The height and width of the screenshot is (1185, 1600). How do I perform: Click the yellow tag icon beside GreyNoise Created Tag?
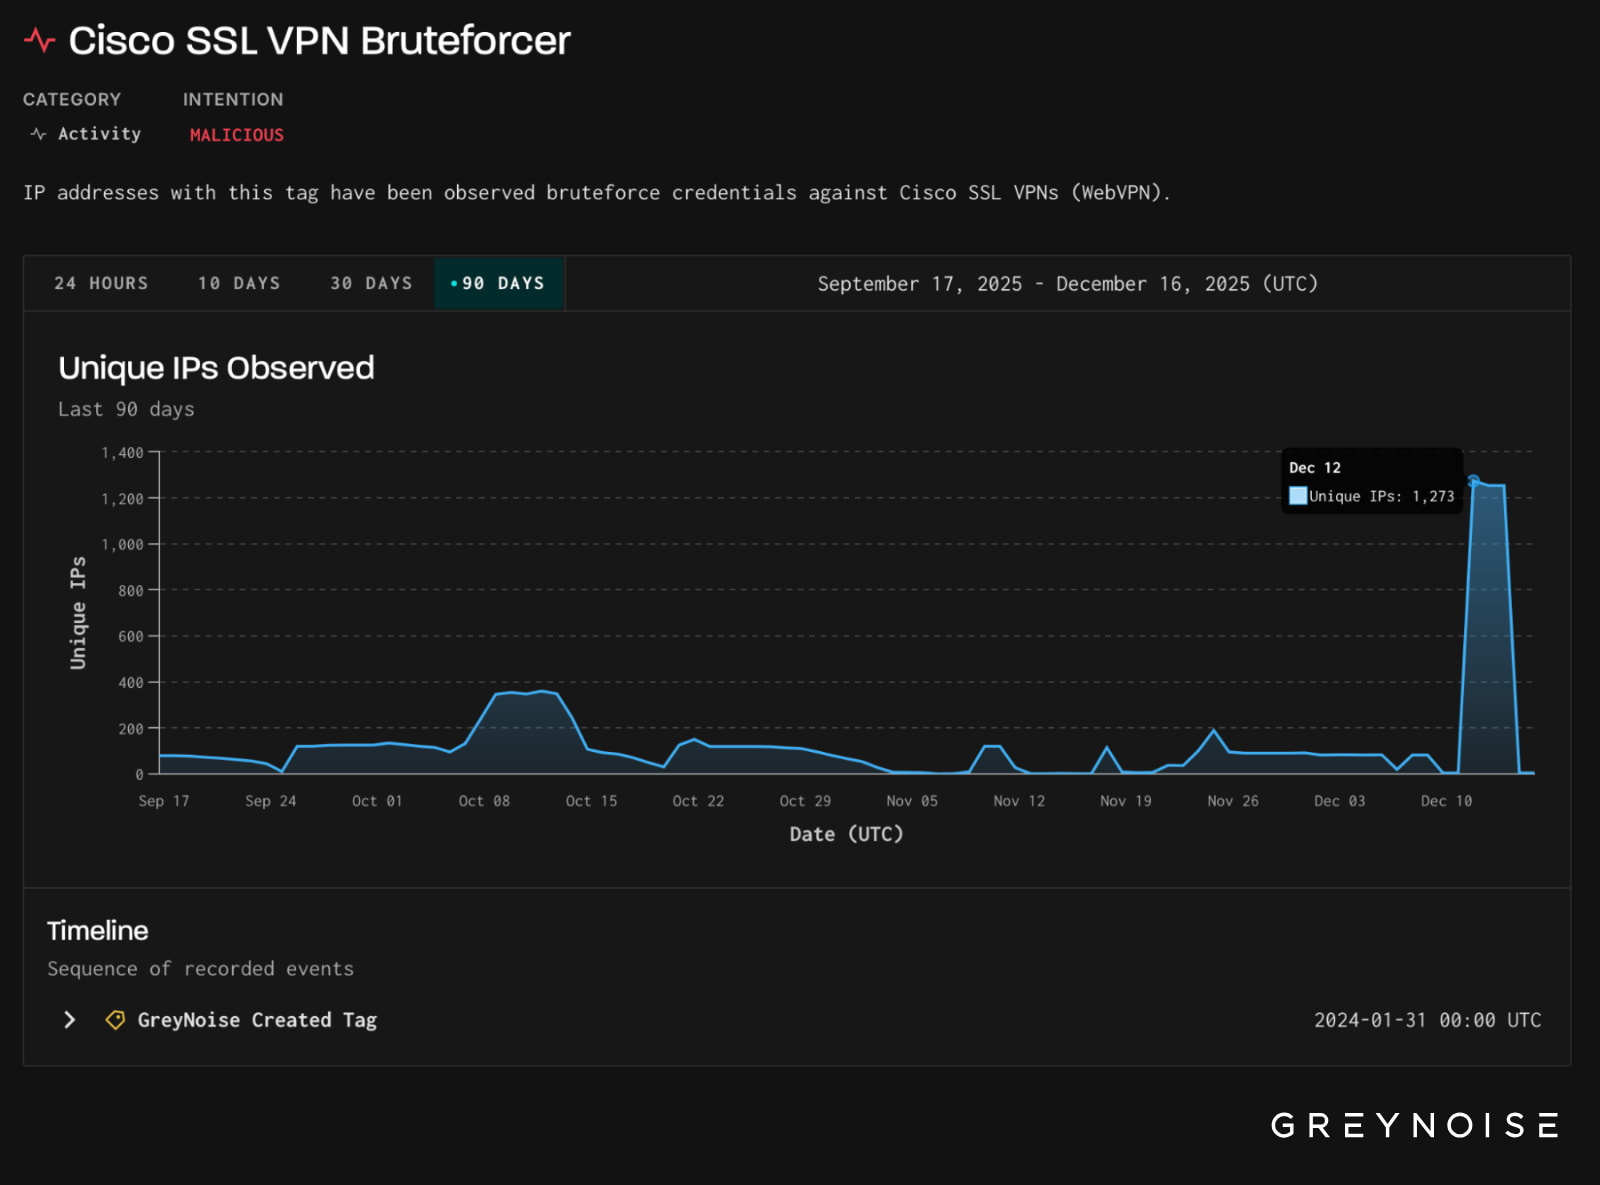point(115,1020)
